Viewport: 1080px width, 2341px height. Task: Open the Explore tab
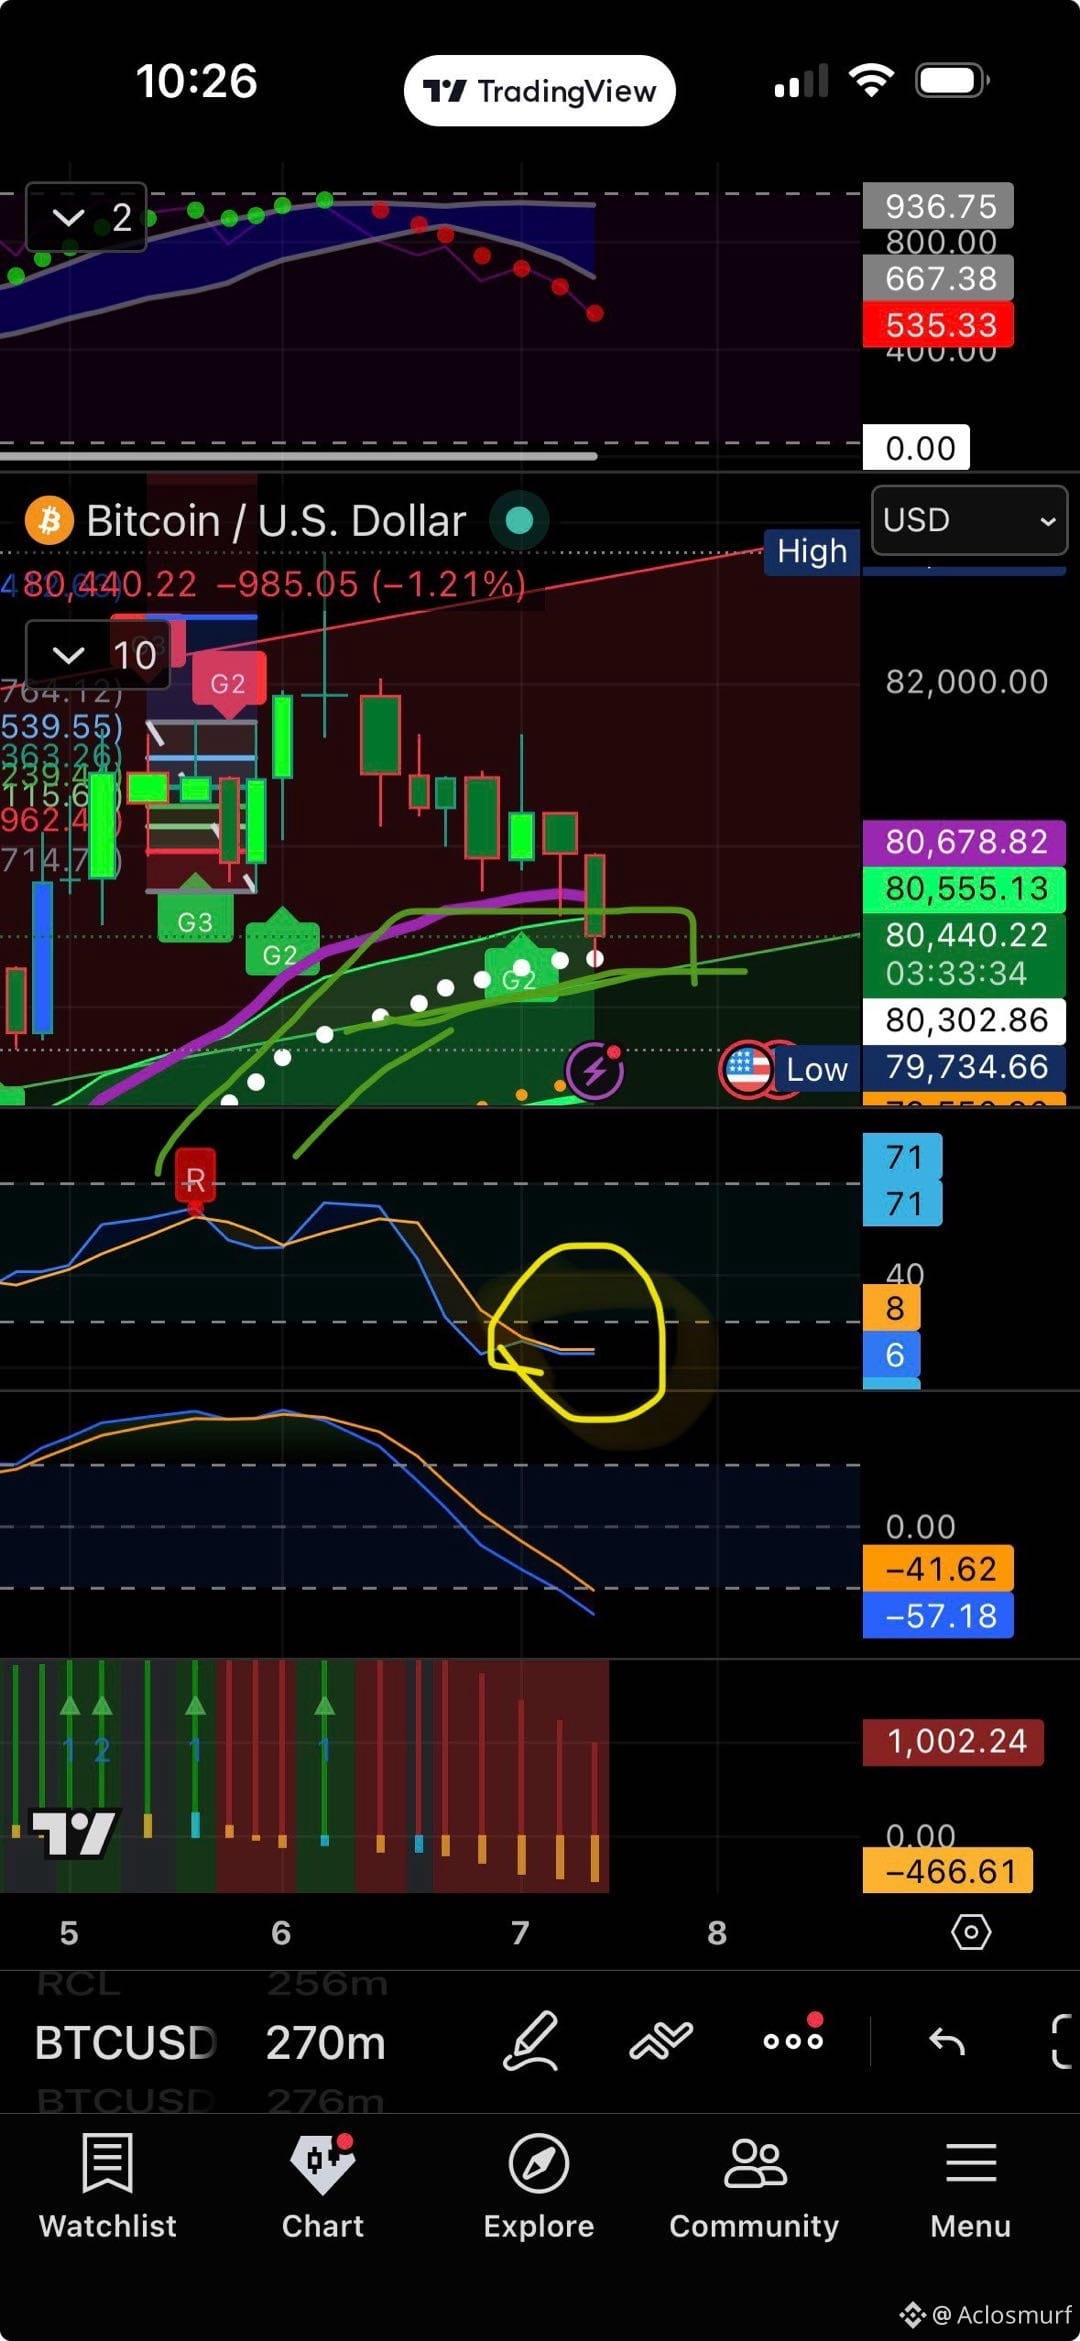(539, 2185)
